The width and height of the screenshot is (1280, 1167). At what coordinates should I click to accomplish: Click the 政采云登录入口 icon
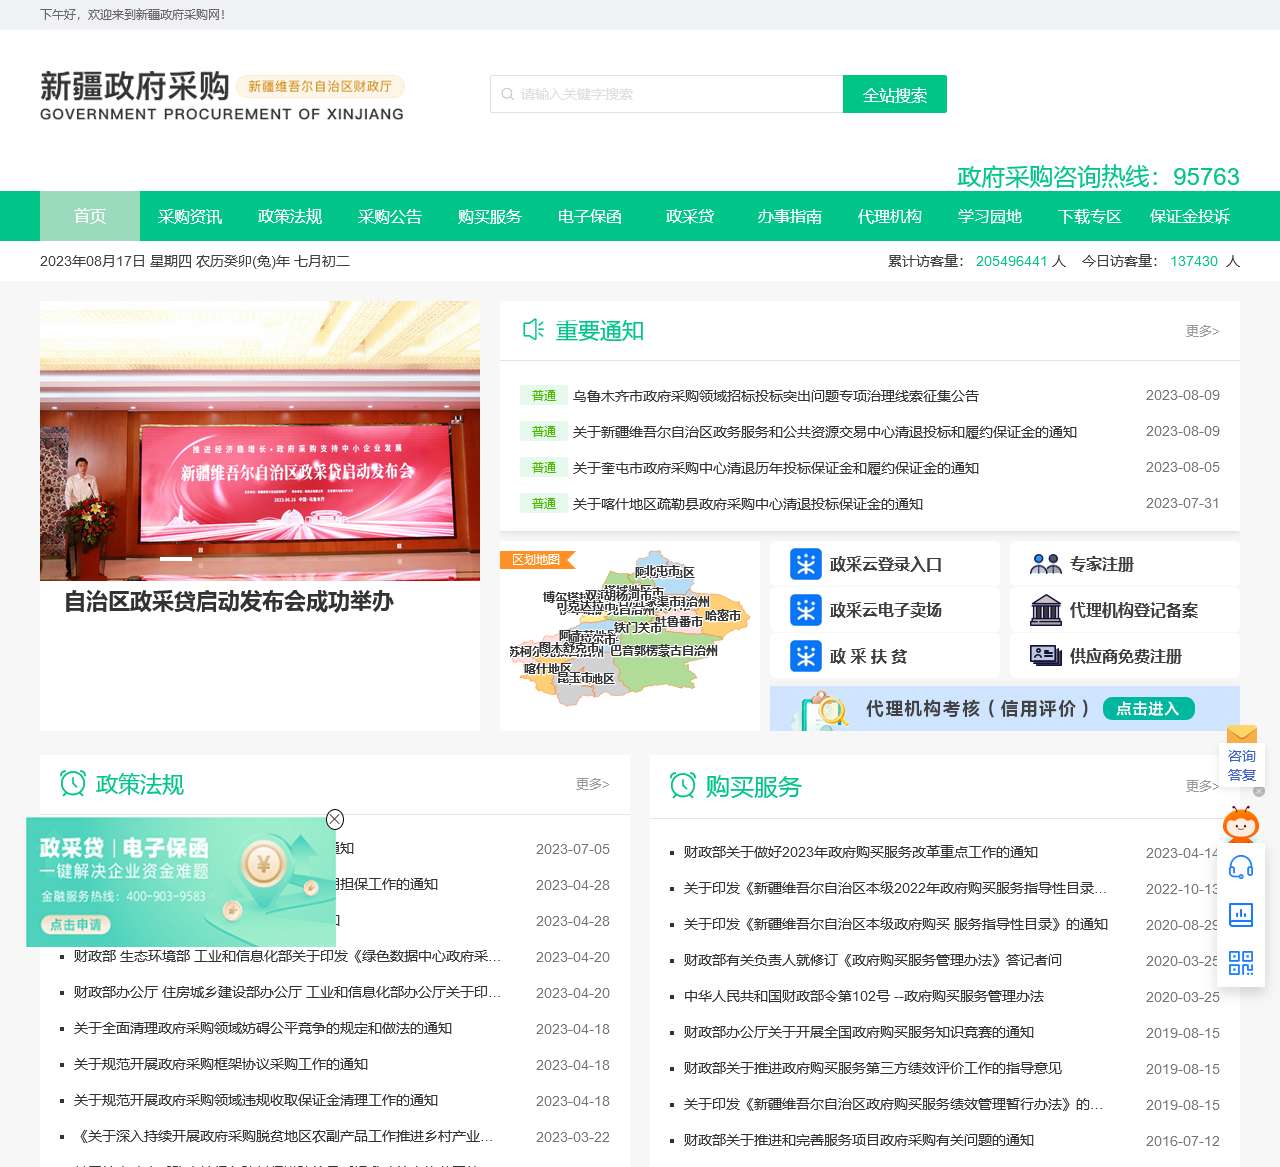pos(805,564)
